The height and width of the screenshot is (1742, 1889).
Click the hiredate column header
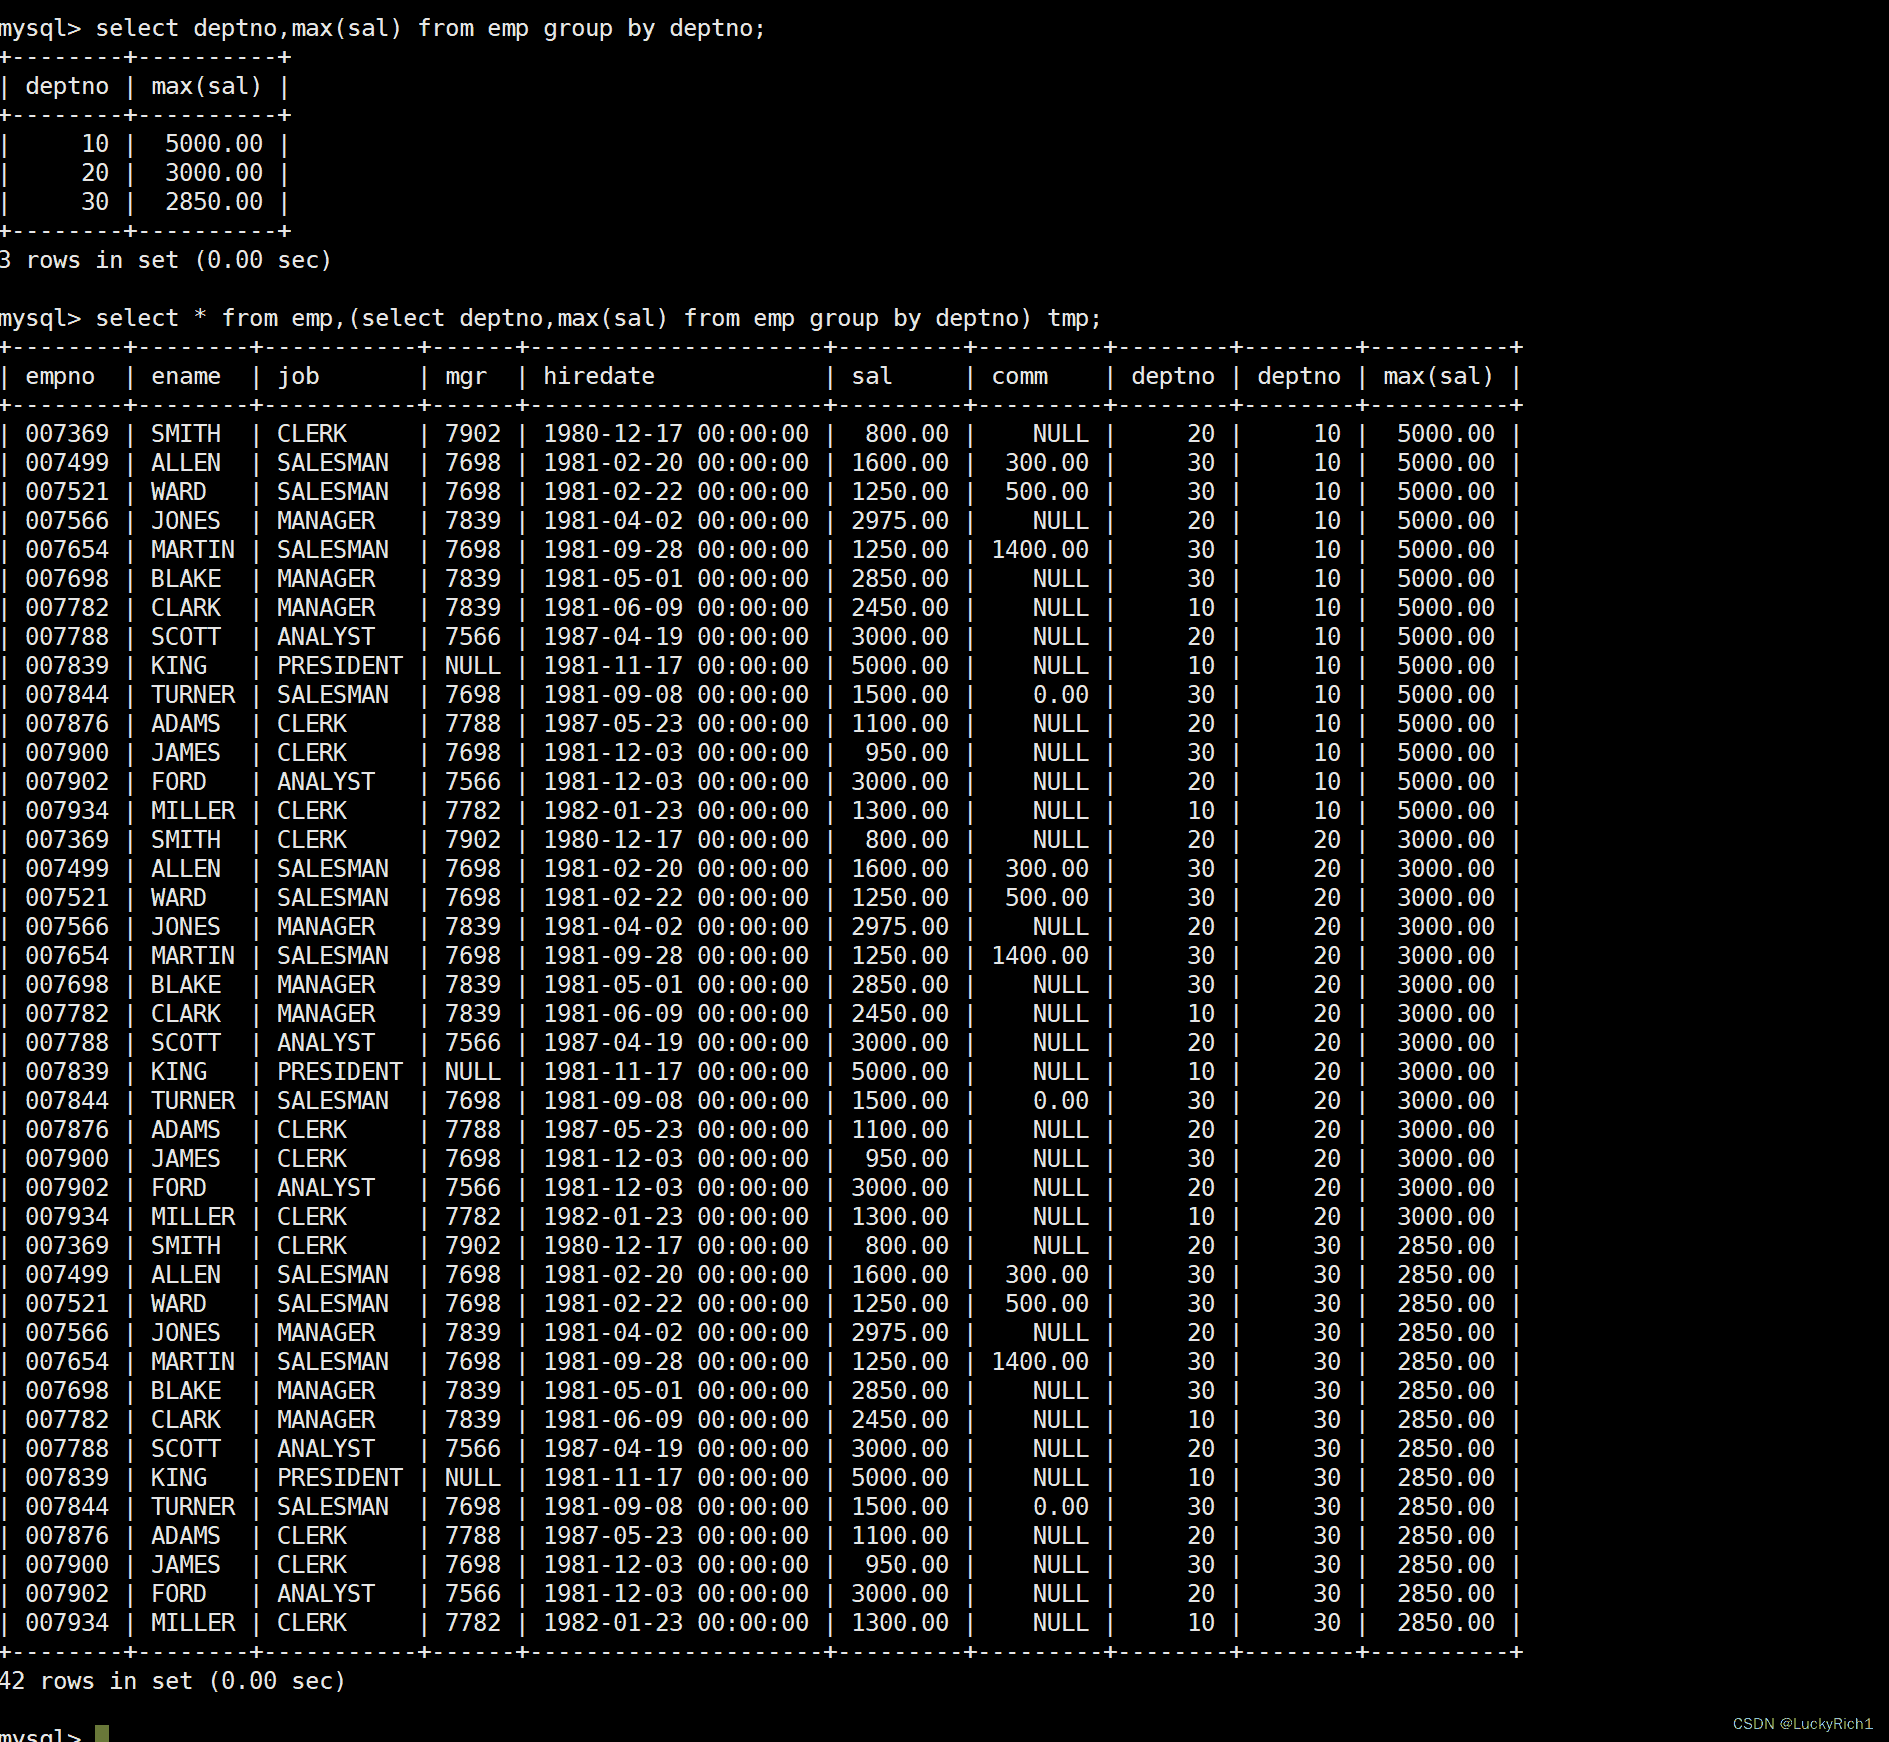coord(599,376)
